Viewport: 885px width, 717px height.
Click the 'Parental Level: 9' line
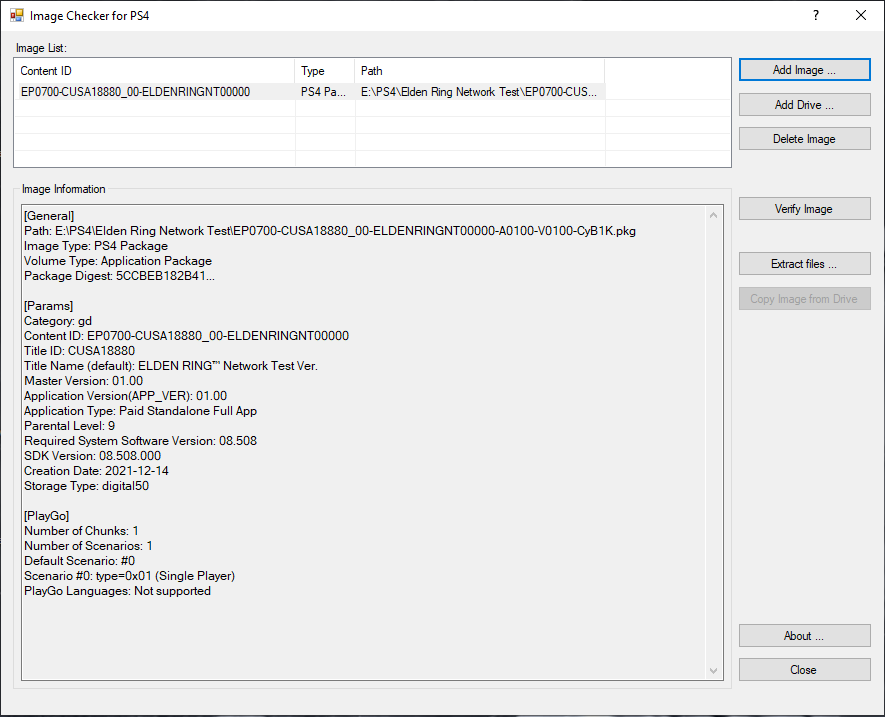coord(69,426)
